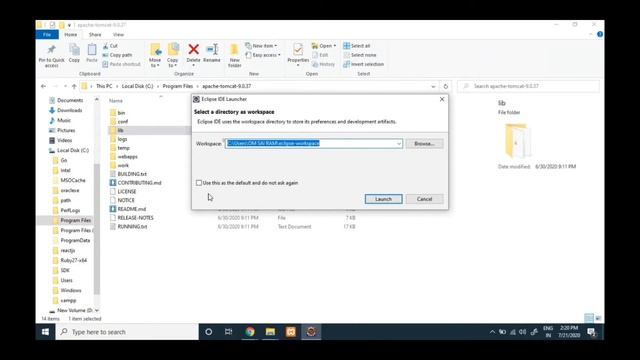The height and width of the screenshot is (360, 640).
Task: Select Copy path in ribbon
Action: (x=118, y=55)
